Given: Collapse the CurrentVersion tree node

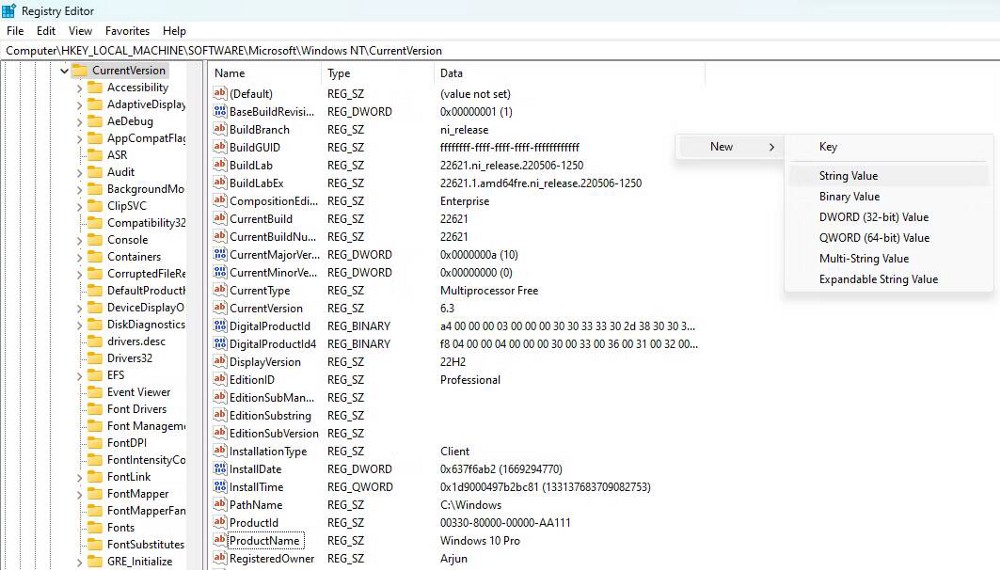Looking at the screenshot, I should (x=64, y=71).
